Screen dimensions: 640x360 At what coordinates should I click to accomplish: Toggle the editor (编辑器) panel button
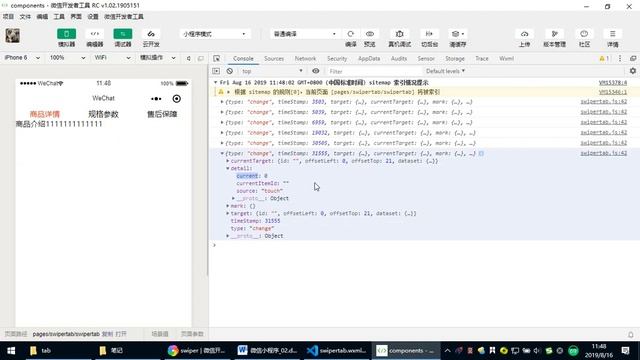(95, 34)
